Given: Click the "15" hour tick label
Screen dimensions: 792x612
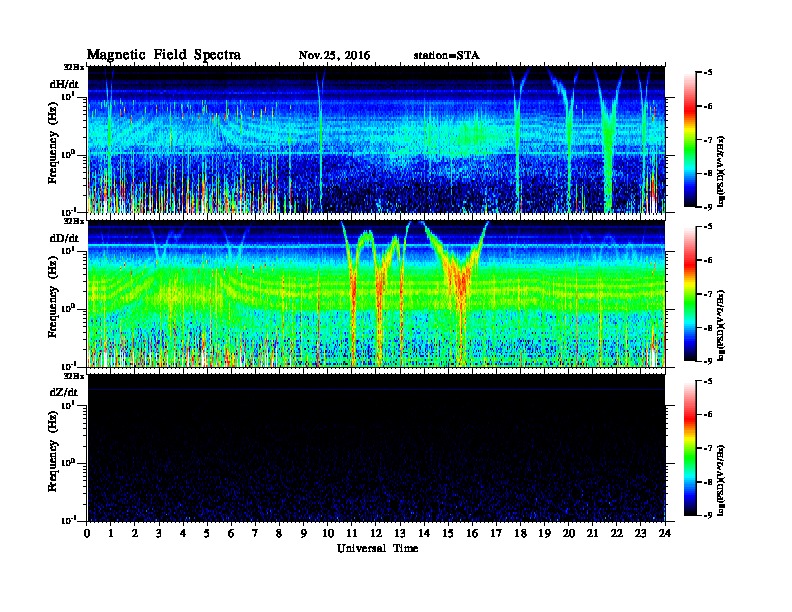Looking at the screenshot, I should coord(448,534).
